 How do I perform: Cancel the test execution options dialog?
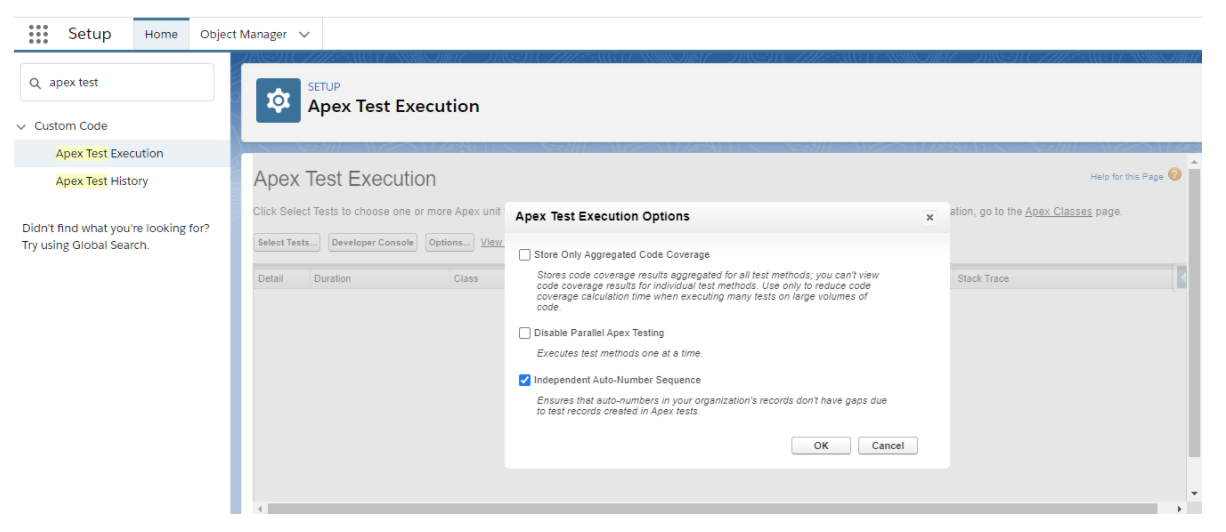(x=887, y=446)
